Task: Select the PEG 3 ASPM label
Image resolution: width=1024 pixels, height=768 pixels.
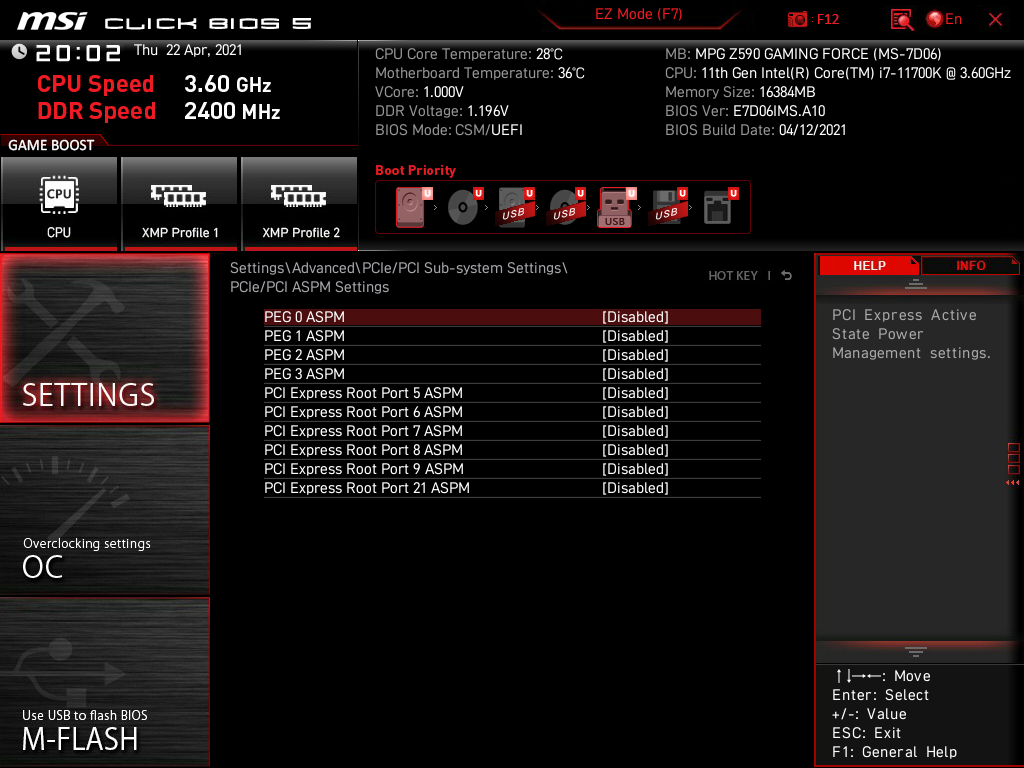Action: click(x=304, y=374)
